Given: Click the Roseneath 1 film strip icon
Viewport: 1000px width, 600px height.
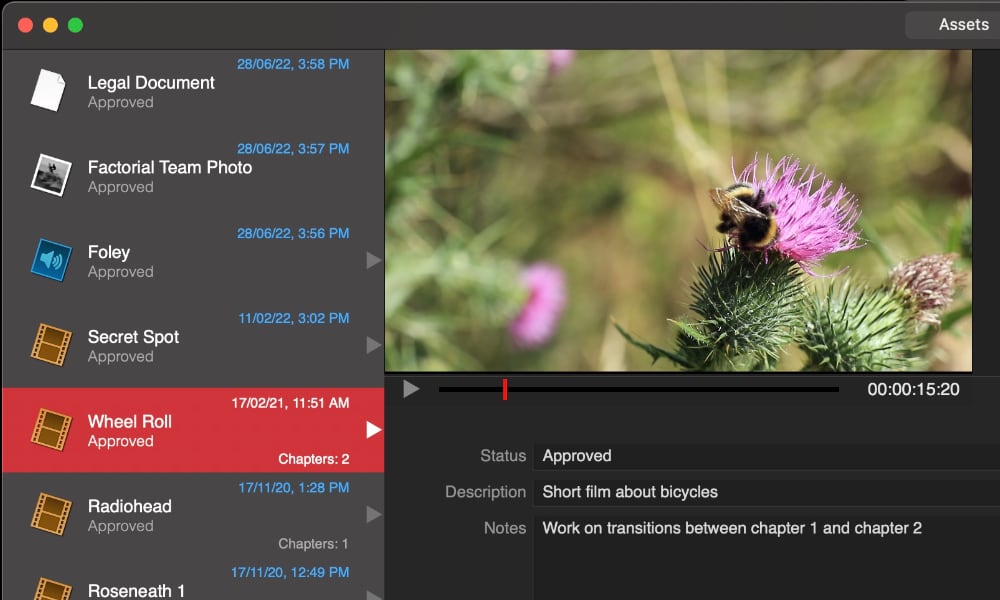Looking at the screenshot, I should 51,589.
